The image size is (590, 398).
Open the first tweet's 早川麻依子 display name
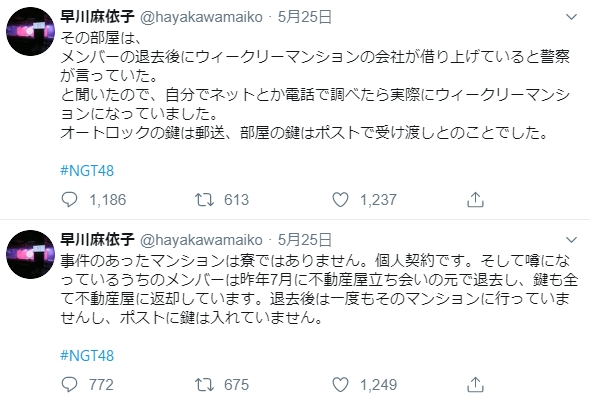point(97,17)
